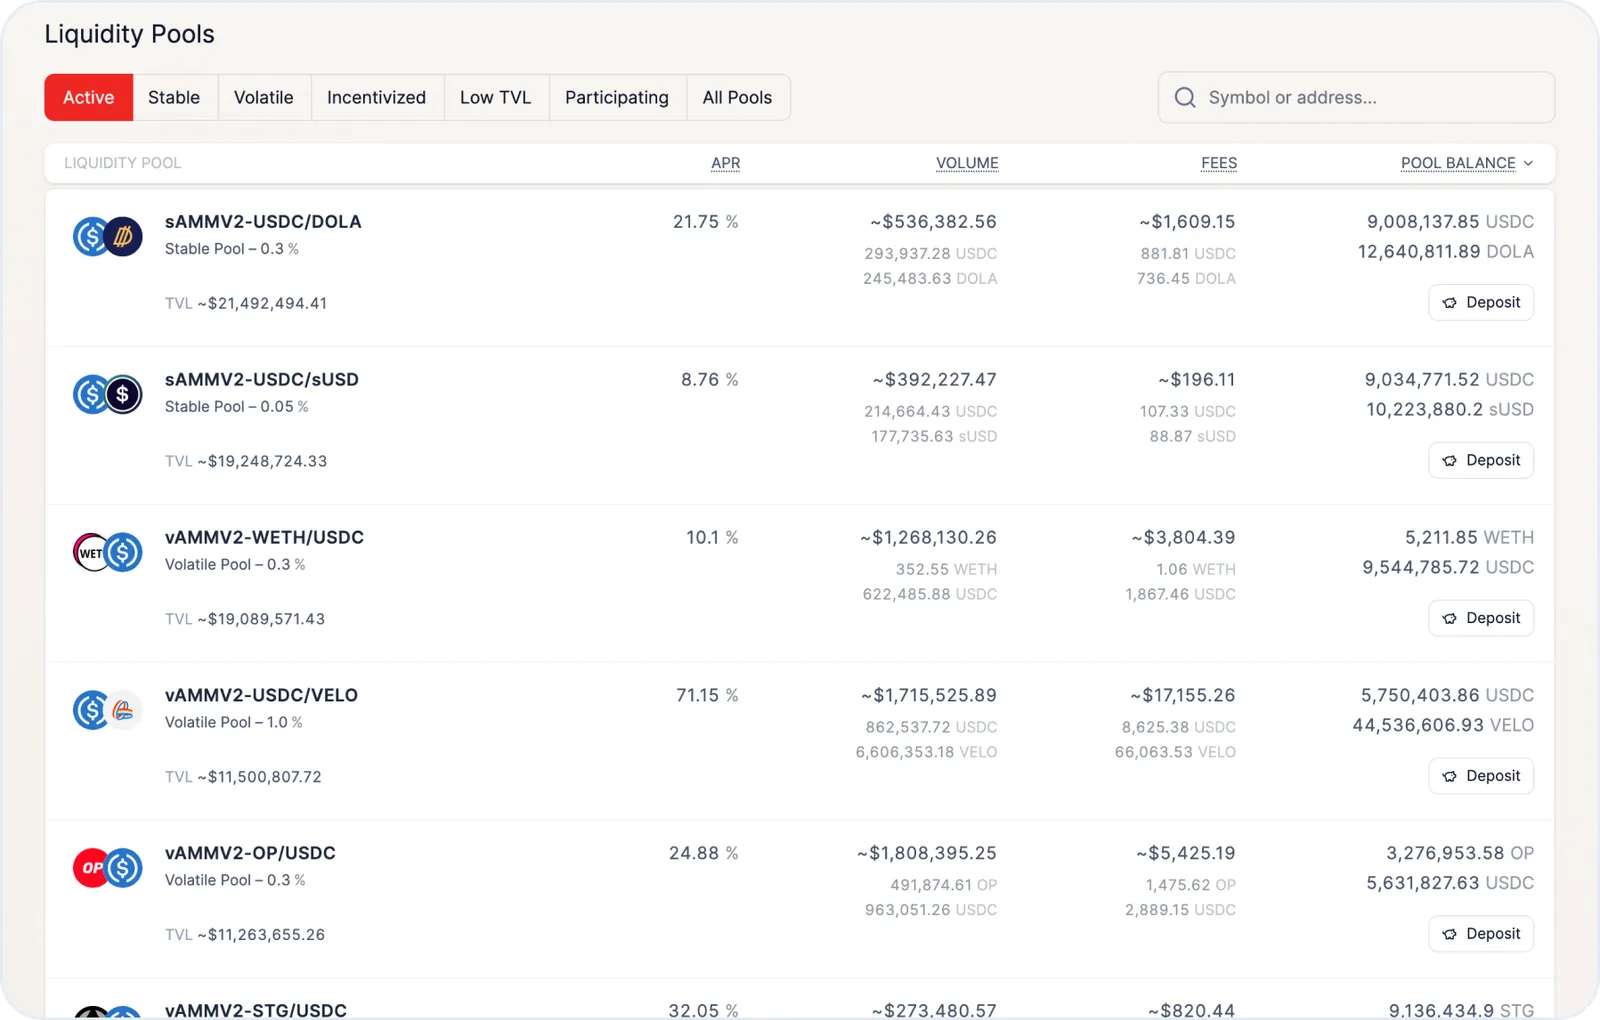Show the Participating pools tab
The width and height of the screenshot is (1600, 1020).
coord(617,97)
